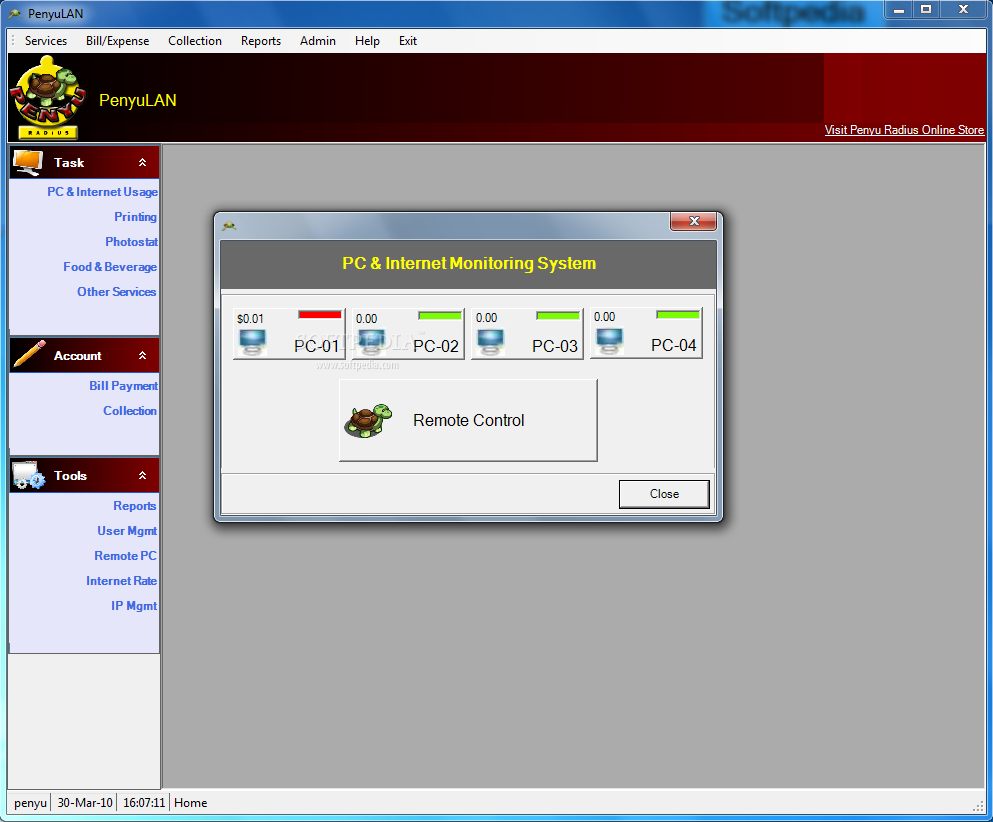Select the PC-01 station label
The width and height of the screenshot is (993, 822).
coord(317,346)
